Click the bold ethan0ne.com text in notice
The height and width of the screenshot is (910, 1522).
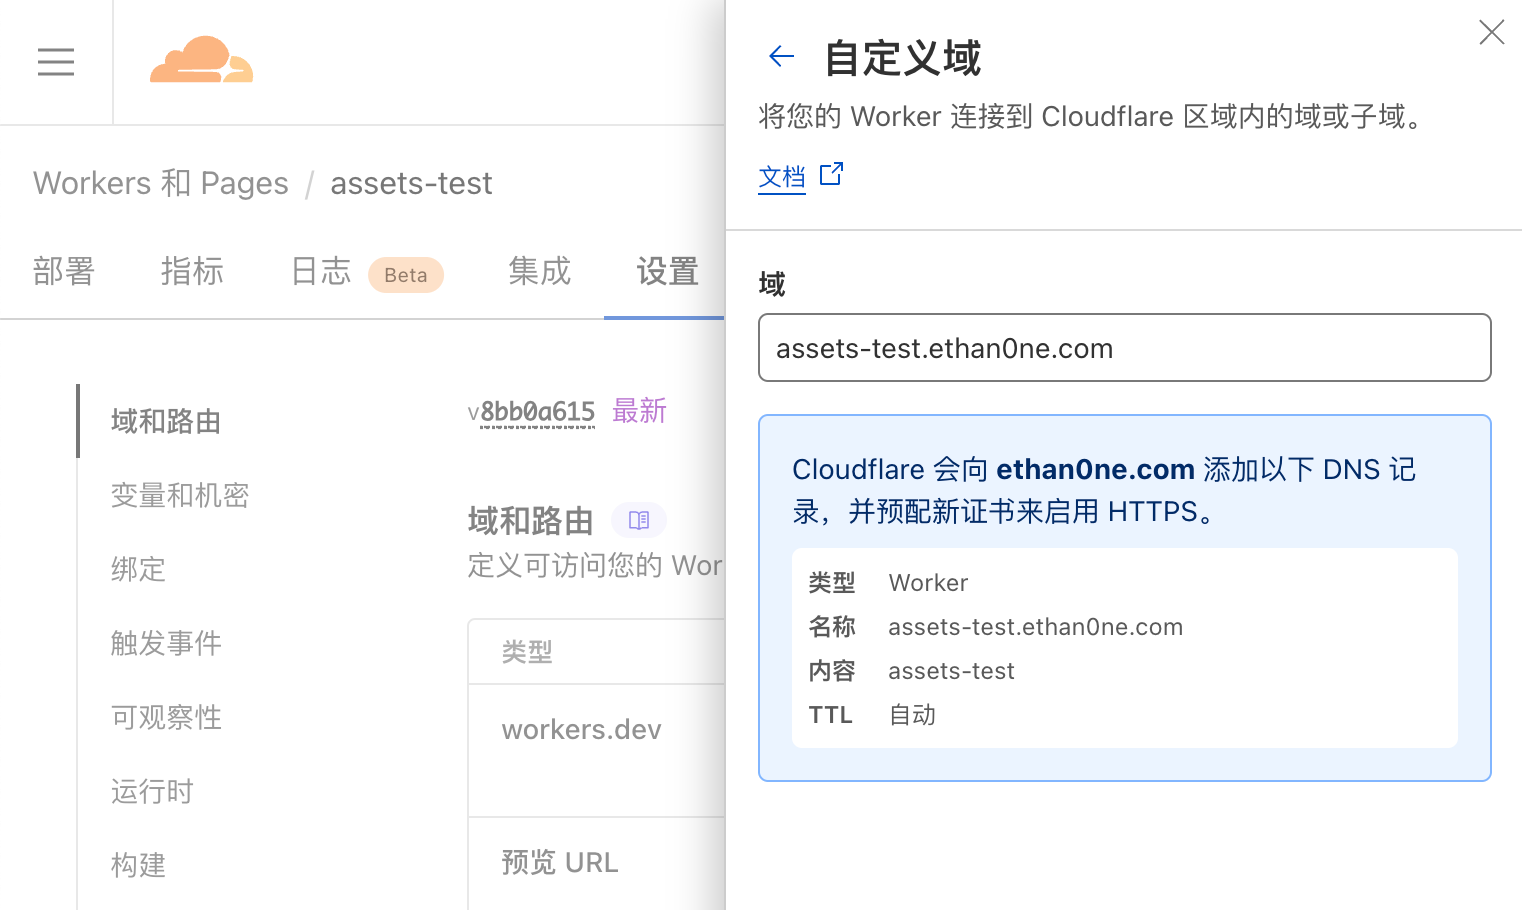point(1095,469)
